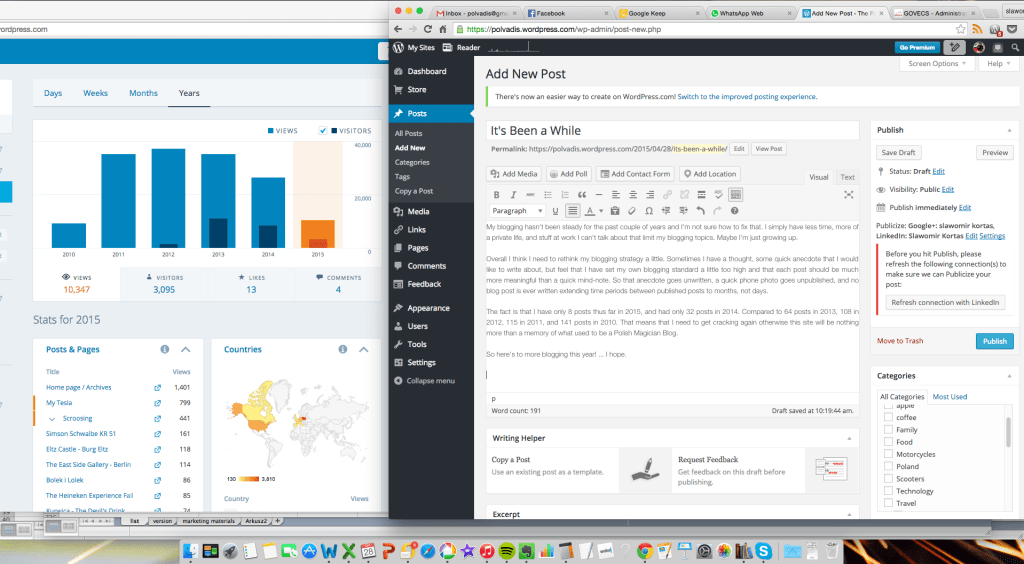Collapse the Categories box
The height and width of the screenshot is (564, 1024).
click(x=1009, y=376)
